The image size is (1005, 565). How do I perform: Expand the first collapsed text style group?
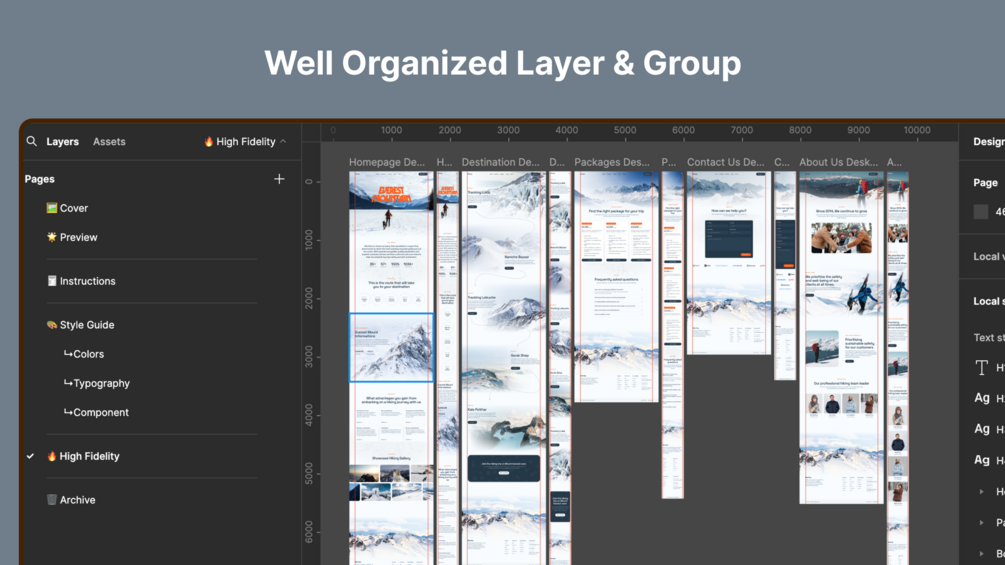981,491
